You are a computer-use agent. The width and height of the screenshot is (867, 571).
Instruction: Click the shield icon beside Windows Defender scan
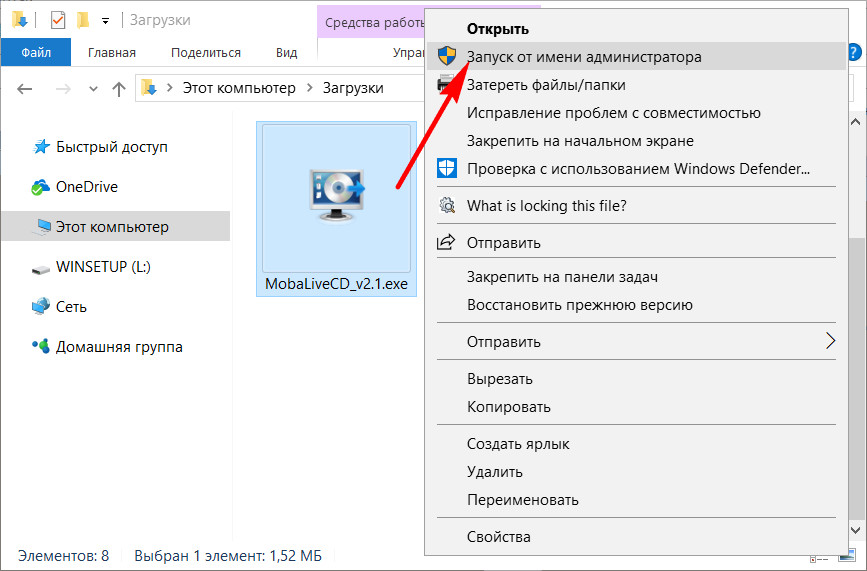[447, 169]
